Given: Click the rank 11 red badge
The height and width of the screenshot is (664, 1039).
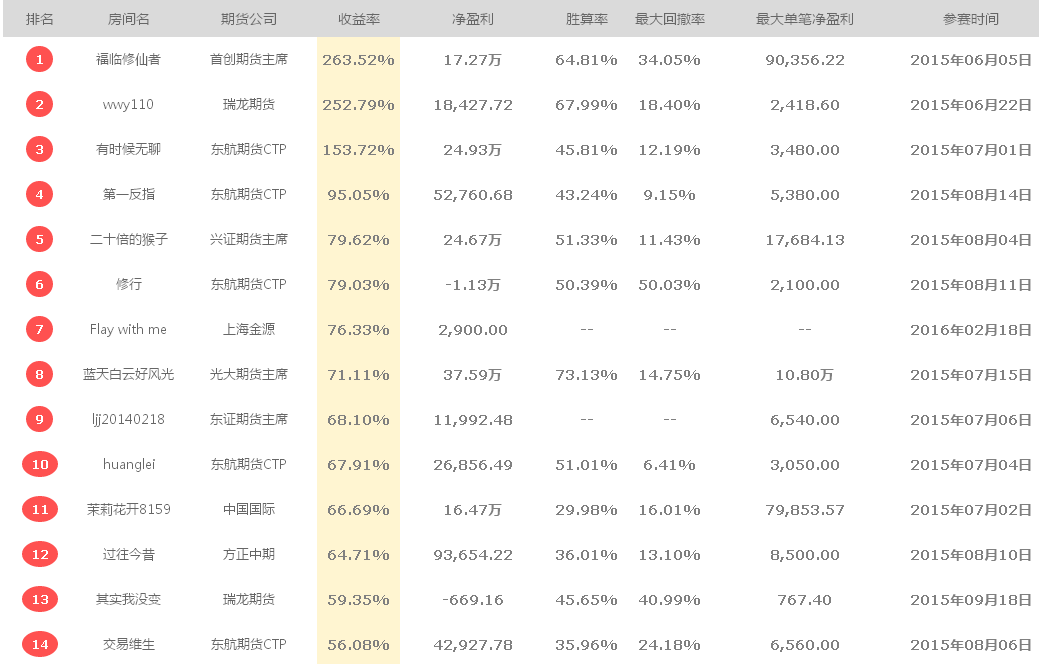Looking at the screenshot, I should point(40,510).
